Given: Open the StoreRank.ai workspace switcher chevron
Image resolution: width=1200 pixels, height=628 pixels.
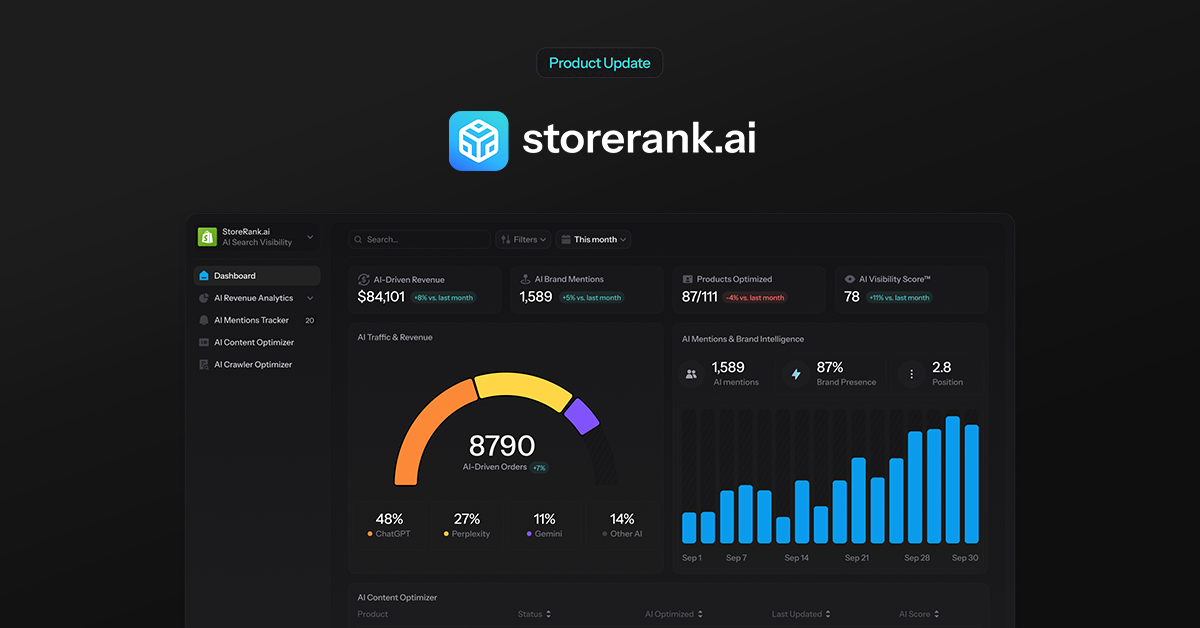Looking at the screenshot, I should pyautogui.click(x=310, y=237).
